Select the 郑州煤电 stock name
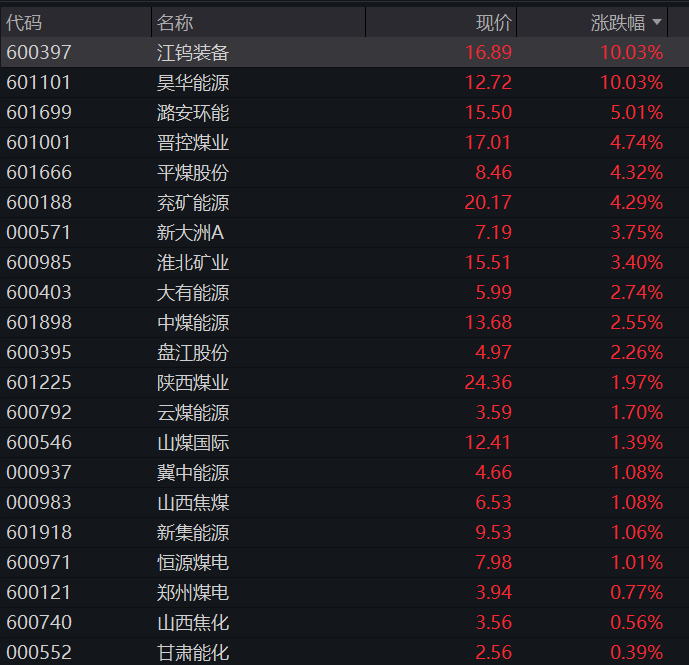 click(x=193, y=593)
